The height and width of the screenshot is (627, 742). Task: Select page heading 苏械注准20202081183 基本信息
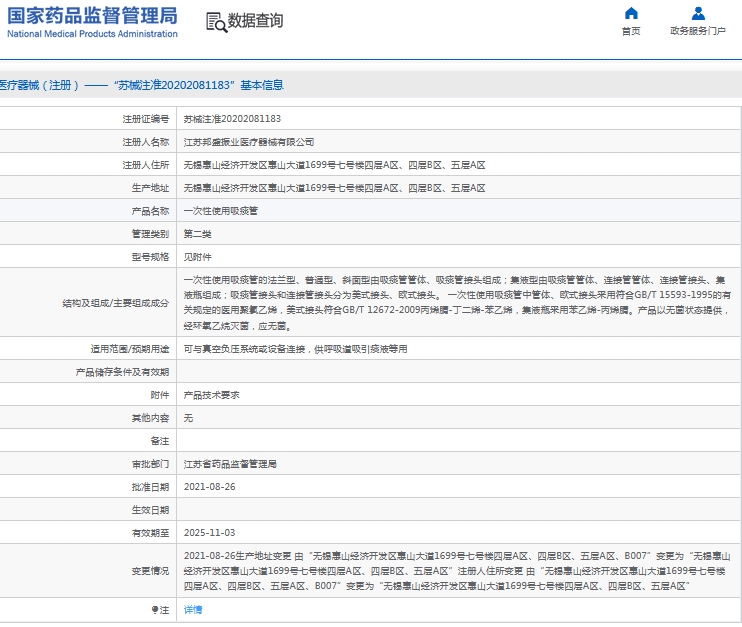click(x=141, y=85)
